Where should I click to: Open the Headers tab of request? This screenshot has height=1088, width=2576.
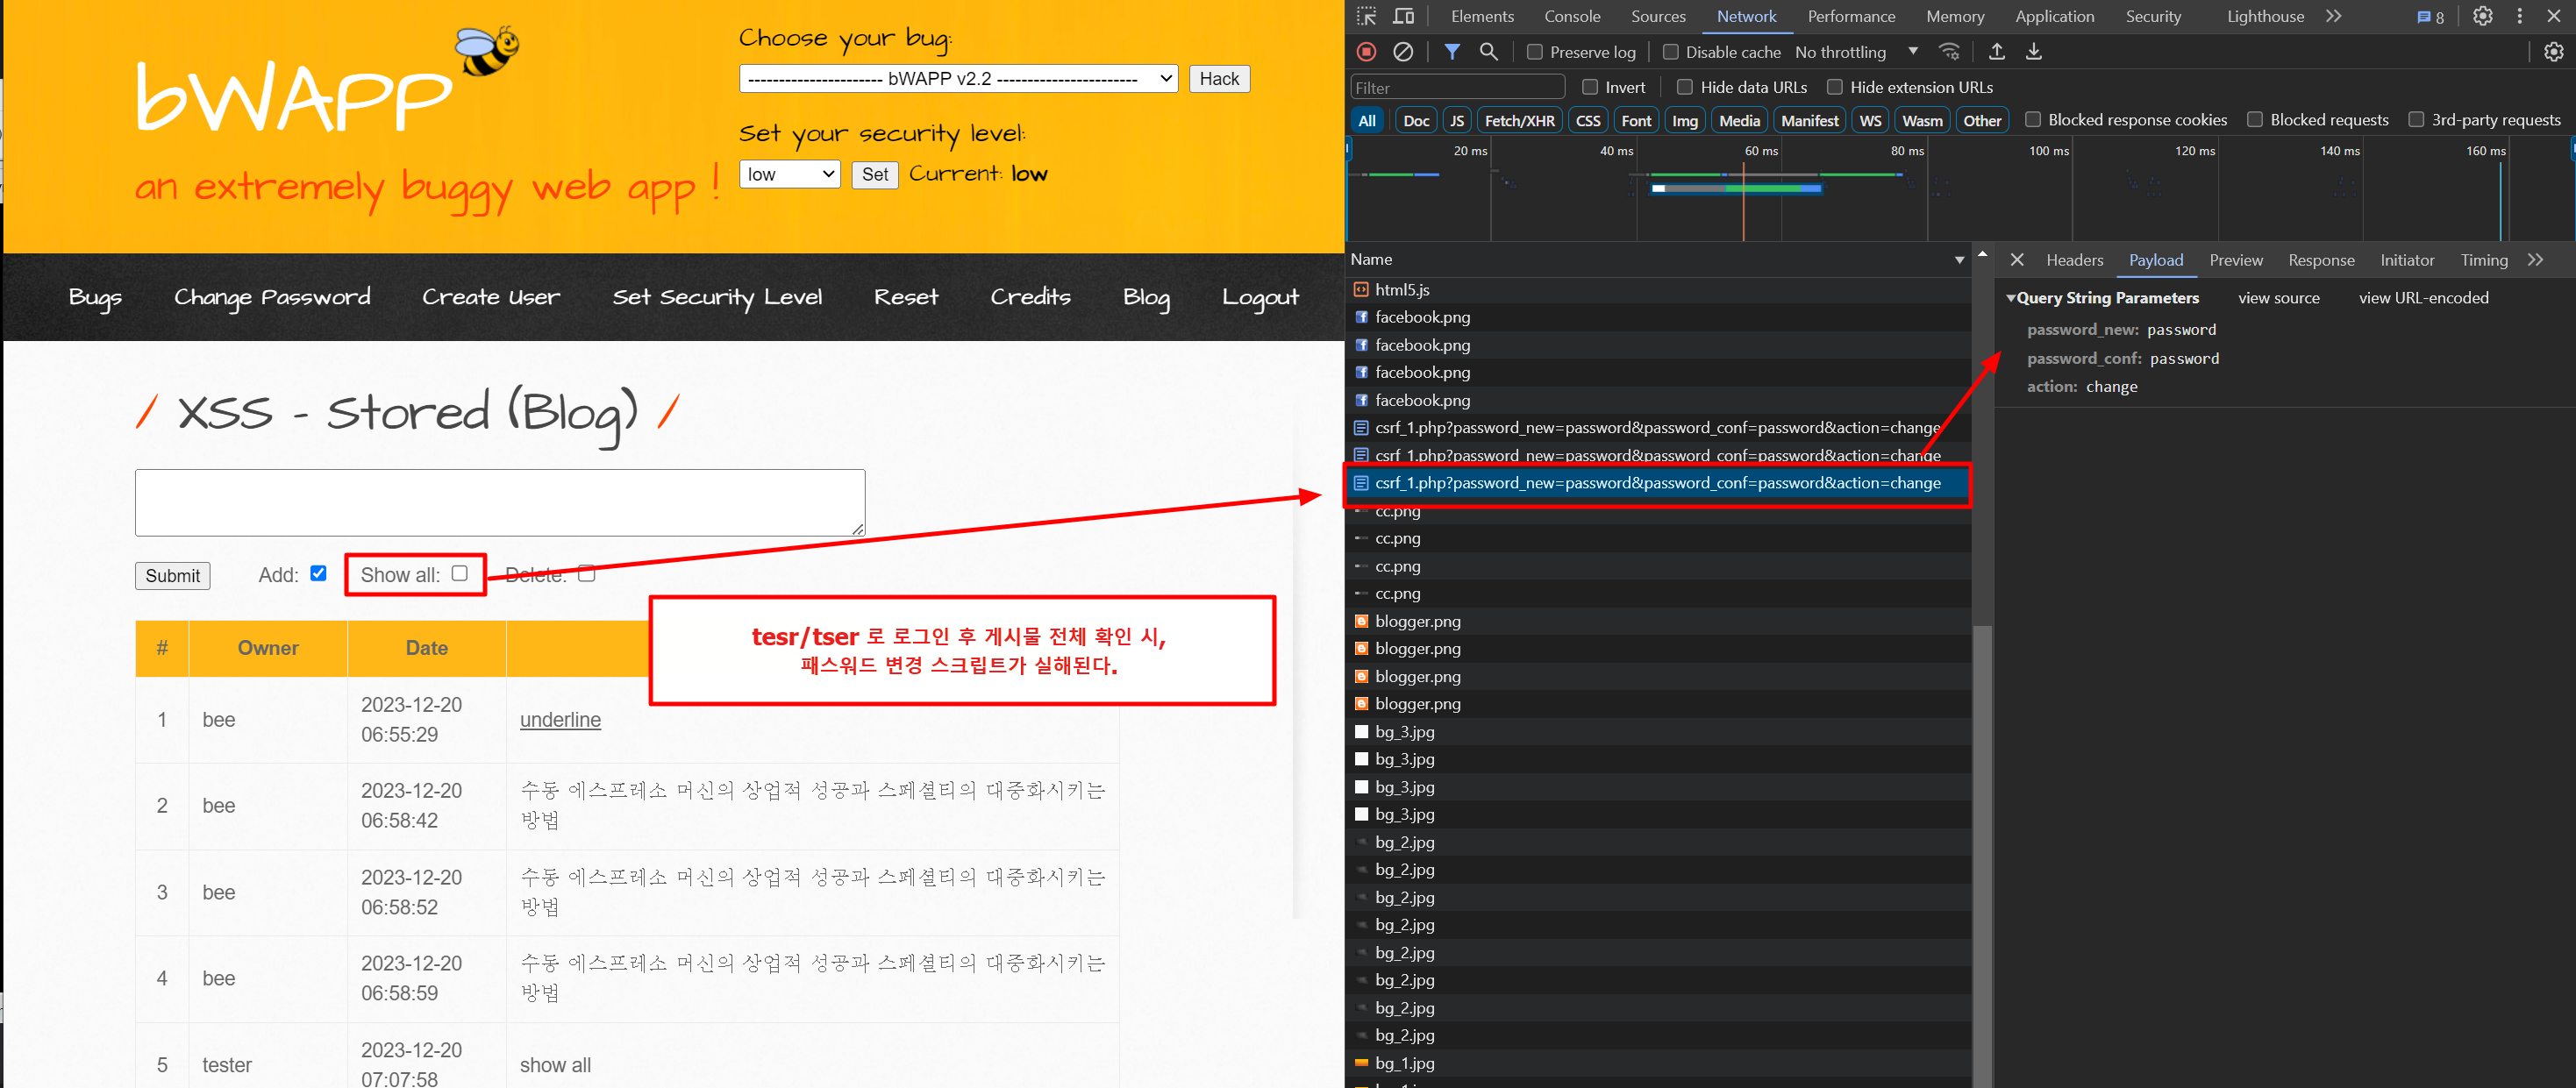click(2074, 260)
